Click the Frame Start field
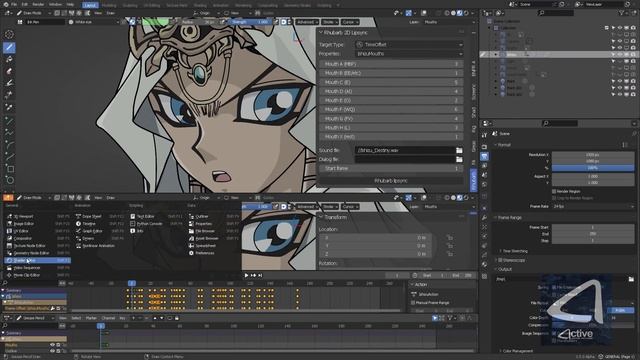The width and height of the screenshot is (640, 360). (x=593, y=227)
